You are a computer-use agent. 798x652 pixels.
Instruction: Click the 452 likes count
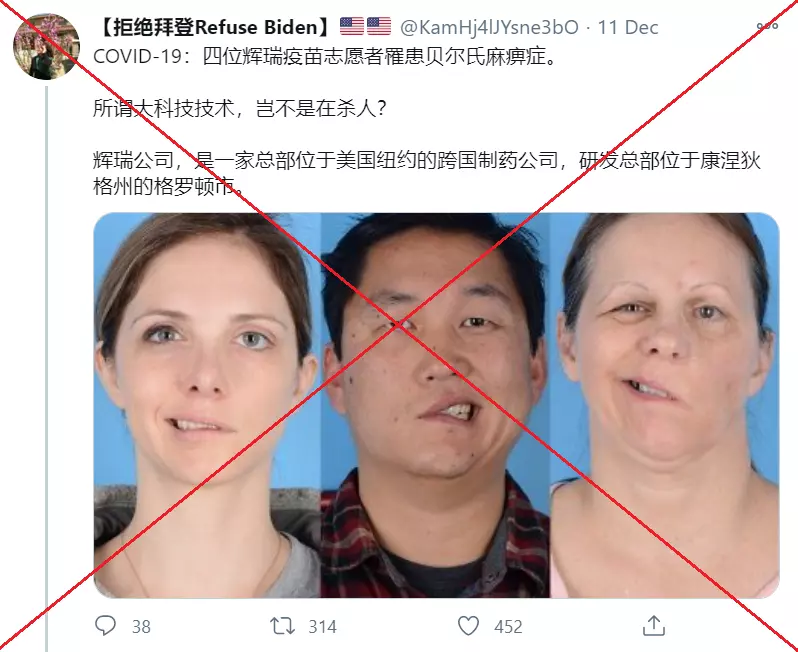coord(508,627)
